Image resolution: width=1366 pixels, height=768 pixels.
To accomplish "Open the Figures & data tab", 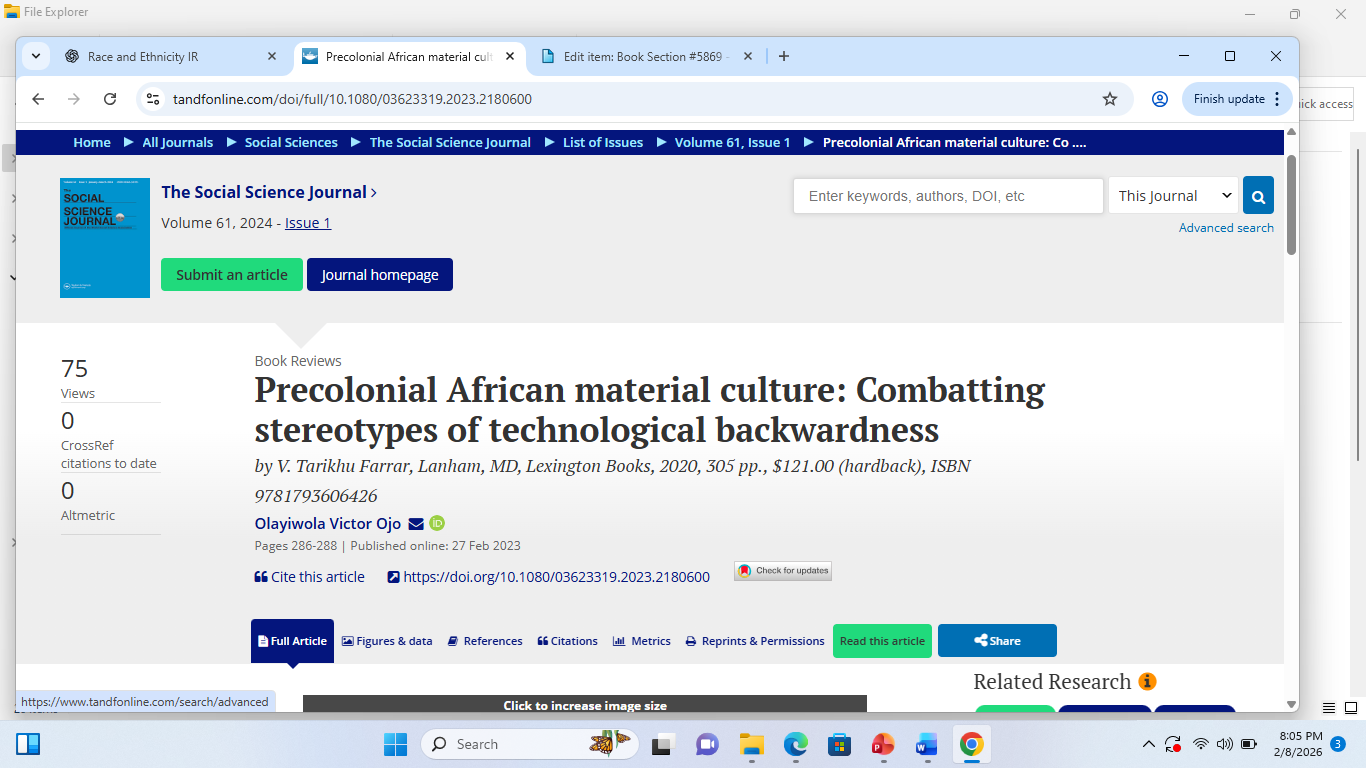I will click(x=387, y=641).
